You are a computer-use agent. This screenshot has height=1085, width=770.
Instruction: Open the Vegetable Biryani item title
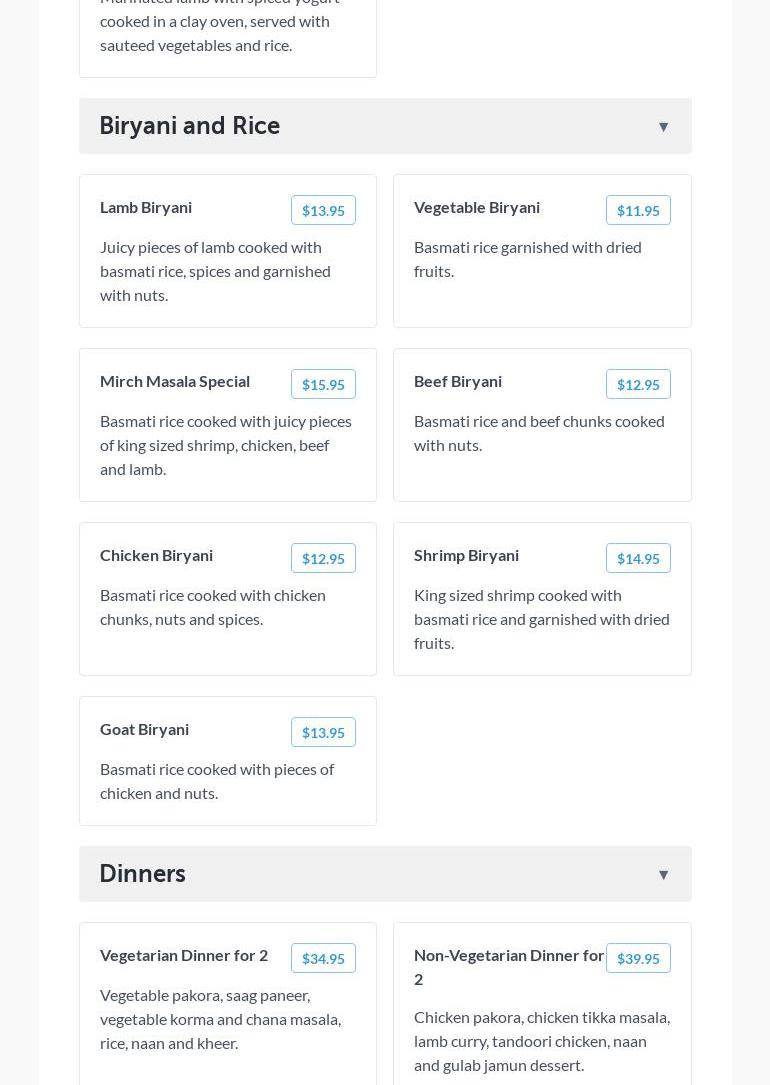[x=477, y=207]
